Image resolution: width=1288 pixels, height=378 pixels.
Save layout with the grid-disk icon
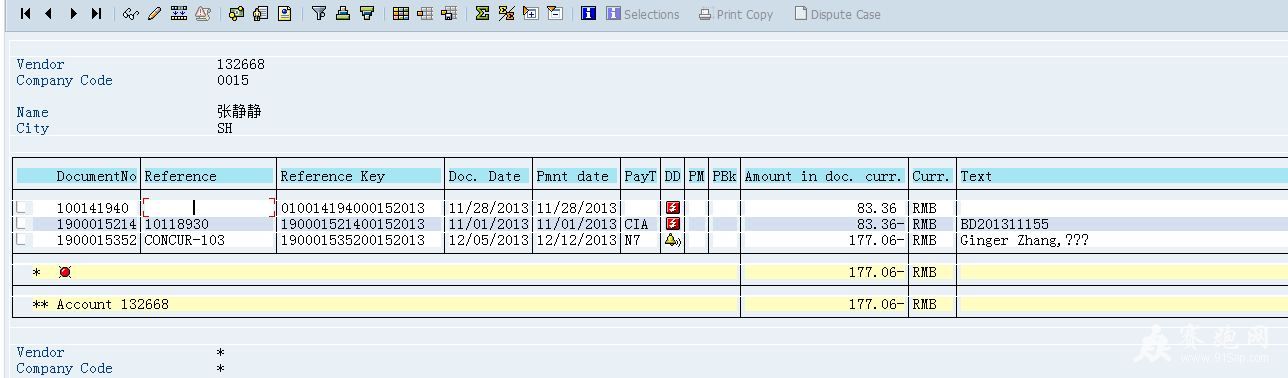[x=449, y=13]
